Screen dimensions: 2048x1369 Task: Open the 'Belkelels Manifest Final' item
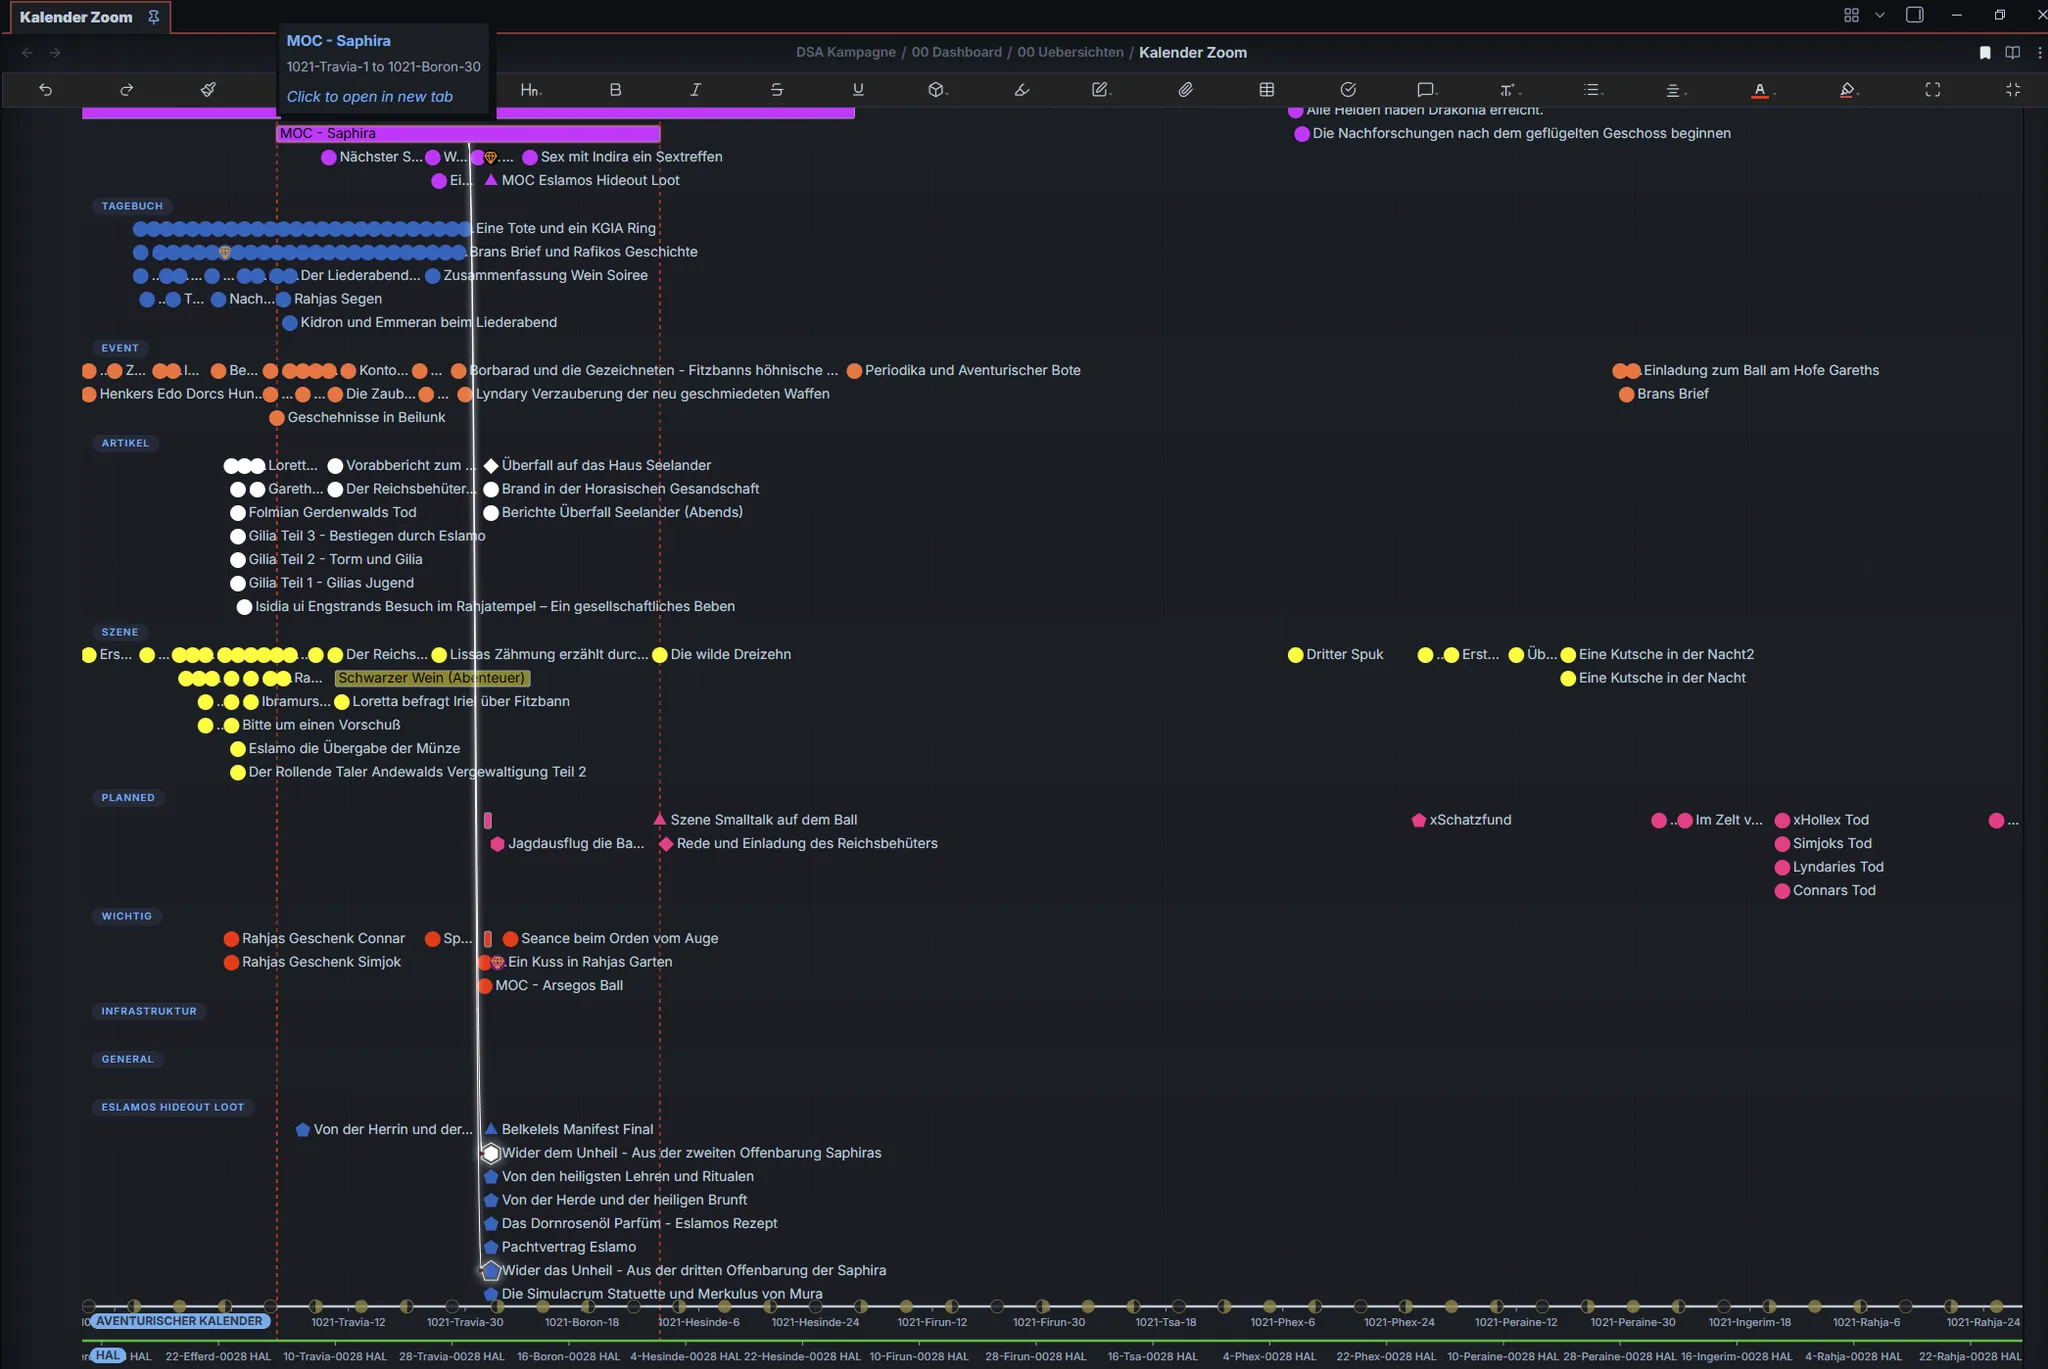tap(568, 1129)
